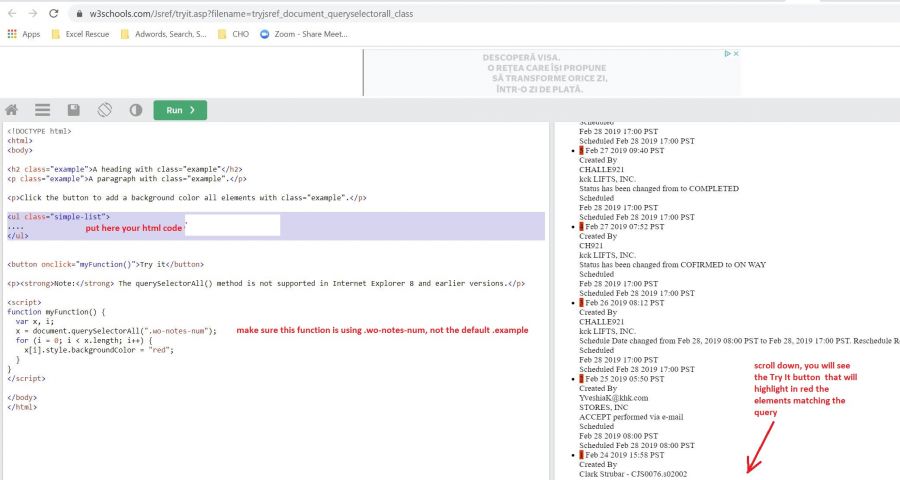Open the CHO bookmark folder

[234, 34]
